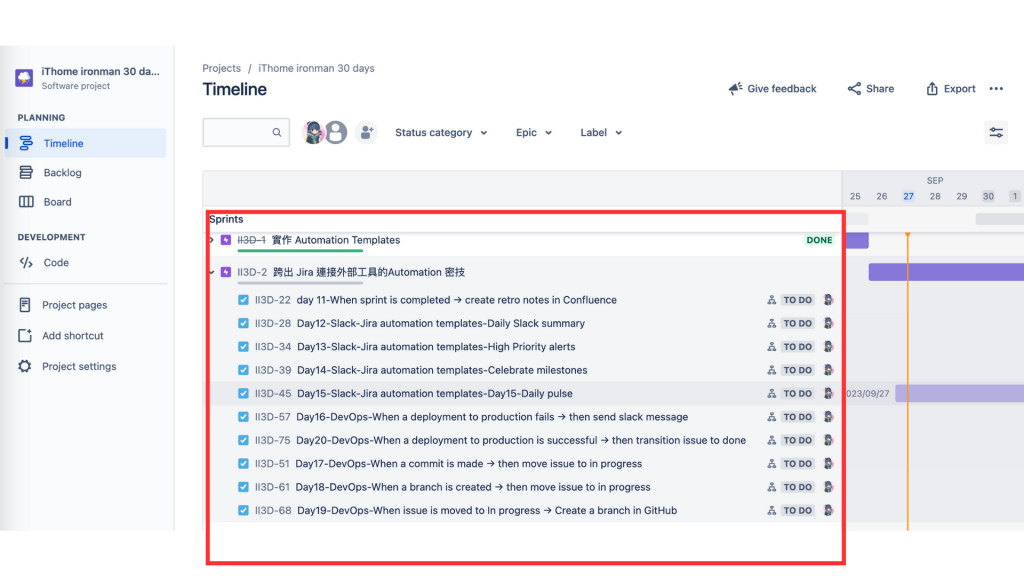This screenshot has height=576, width=1024.
Task: Click the child-issue icon on II3D-22 row
Action: pos(771,300)
